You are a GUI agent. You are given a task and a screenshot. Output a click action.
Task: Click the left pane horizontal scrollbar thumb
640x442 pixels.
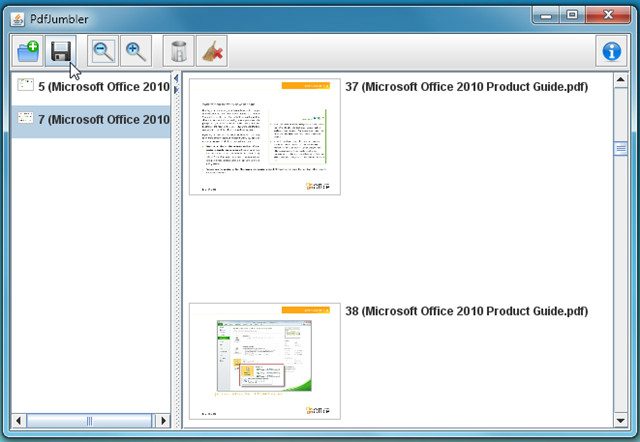point(90,420)
